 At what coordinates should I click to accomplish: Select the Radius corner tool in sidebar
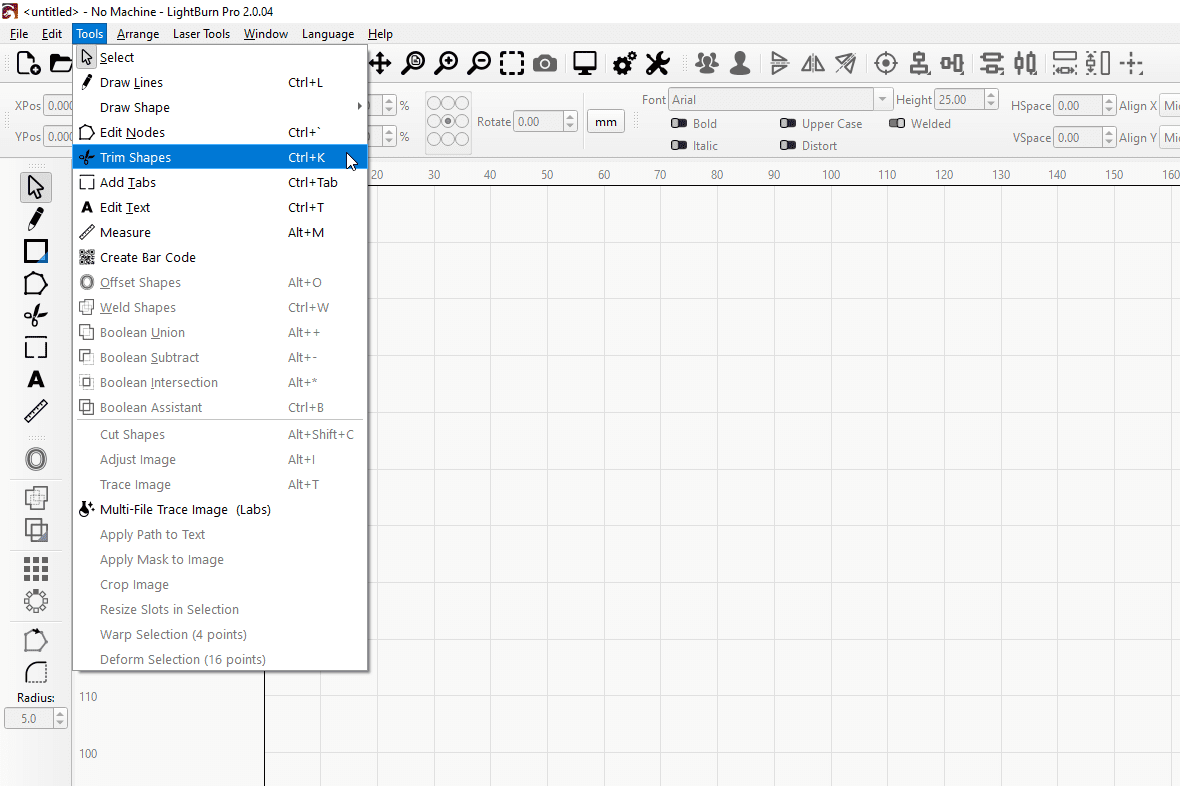click(x=35, y=672)
